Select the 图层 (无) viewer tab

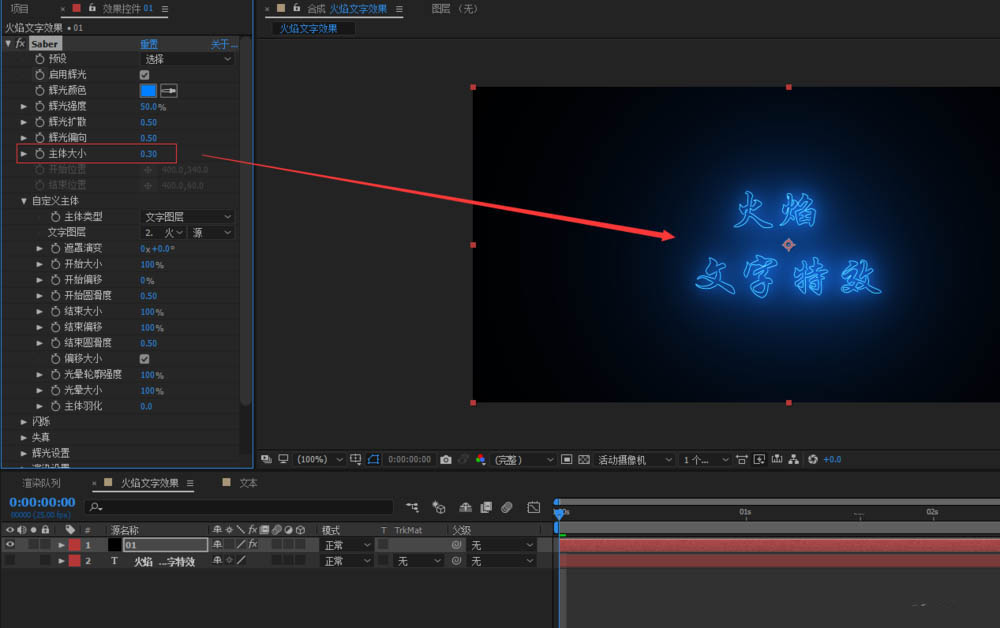pos(455,9)
